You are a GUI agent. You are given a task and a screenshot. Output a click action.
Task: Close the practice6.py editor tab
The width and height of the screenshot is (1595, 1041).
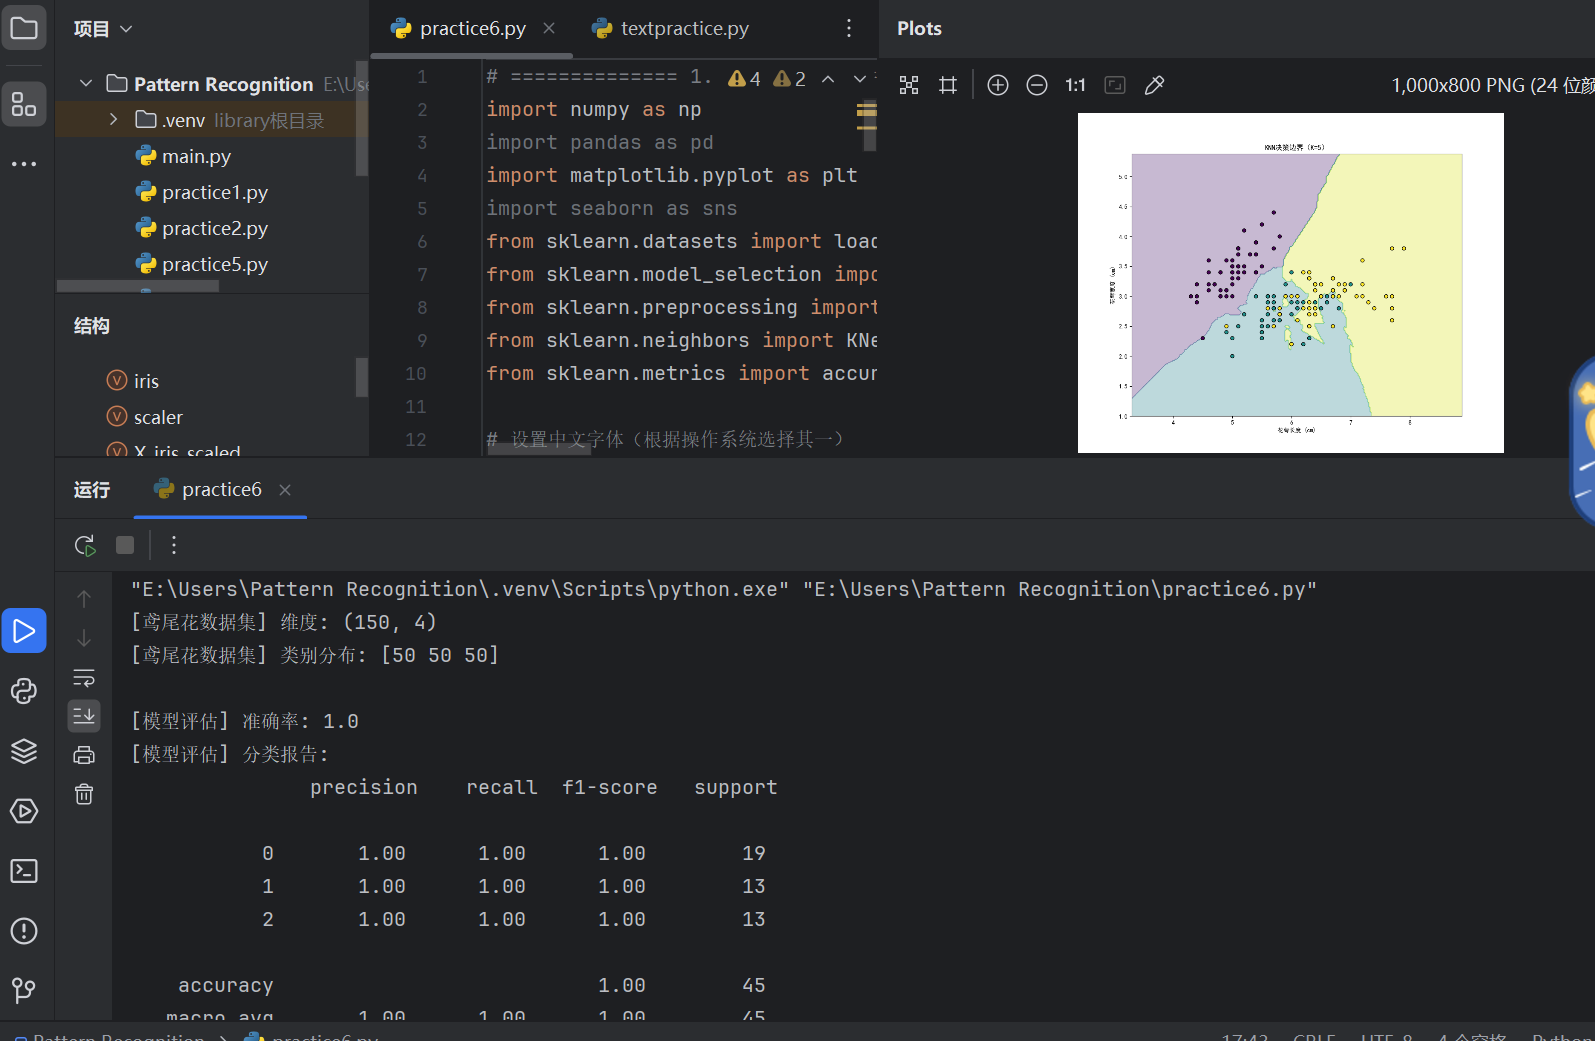point(549,28)
